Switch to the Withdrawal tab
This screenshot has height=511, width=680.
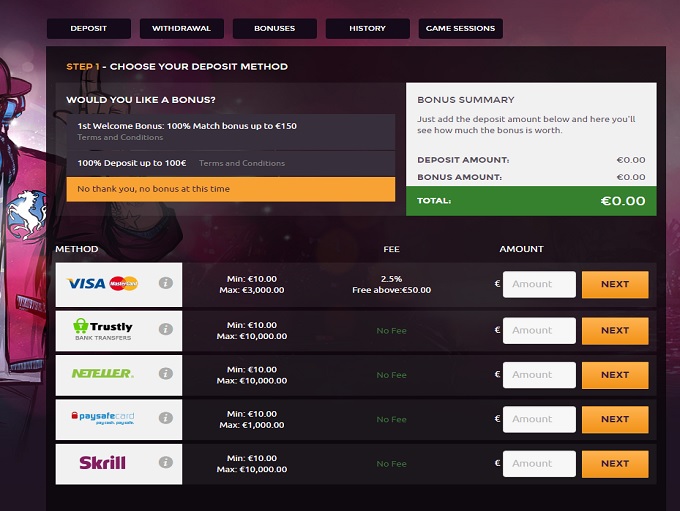pyautogui.click(x=181, y=29)
